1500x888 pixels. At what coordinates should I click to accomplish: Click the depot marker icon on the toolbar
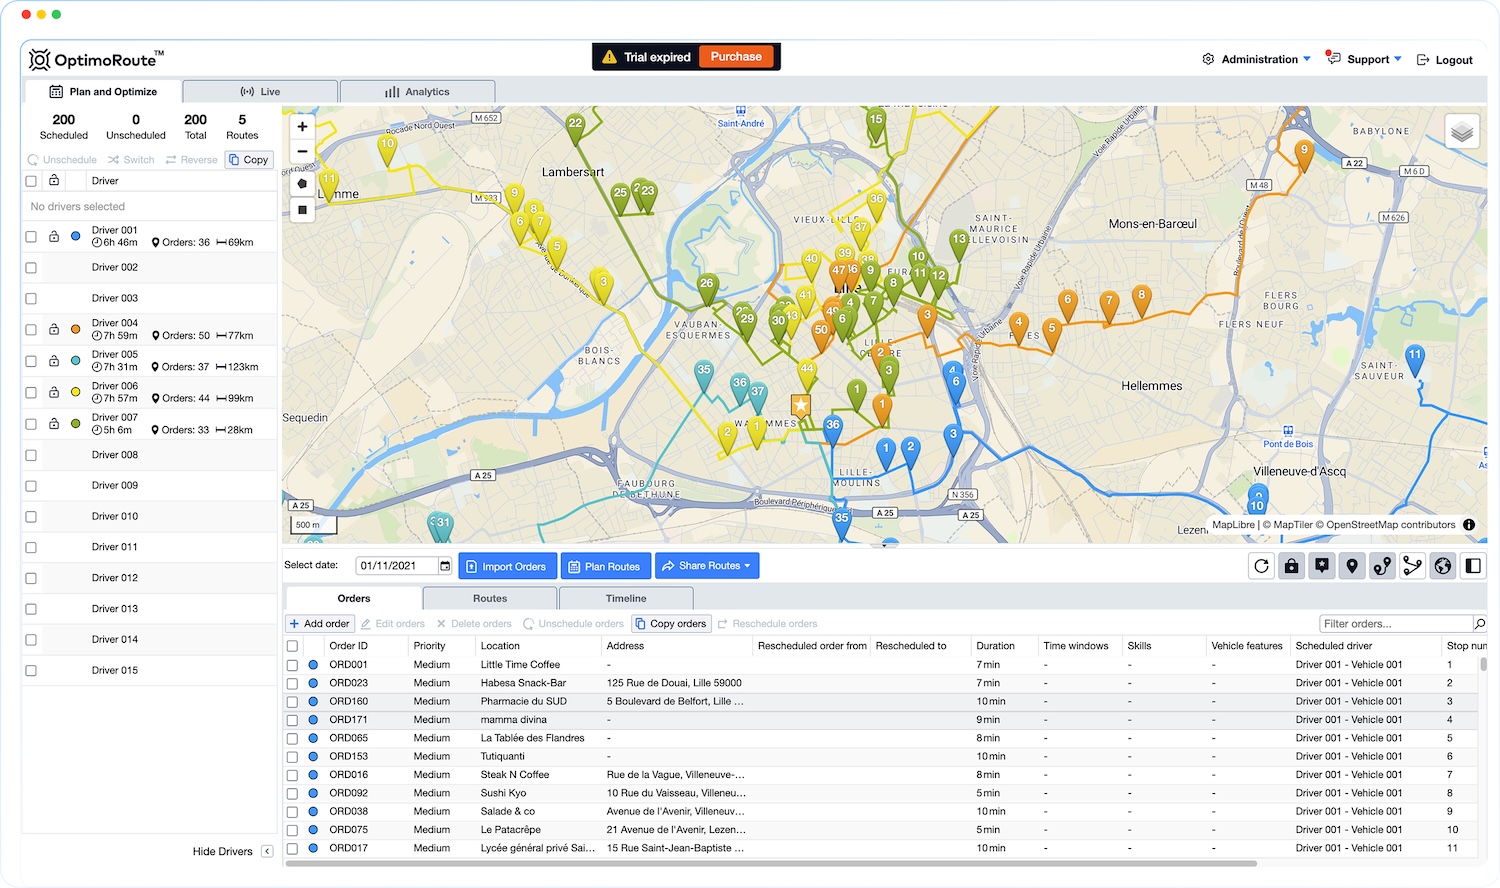(x=1322, y=565)
